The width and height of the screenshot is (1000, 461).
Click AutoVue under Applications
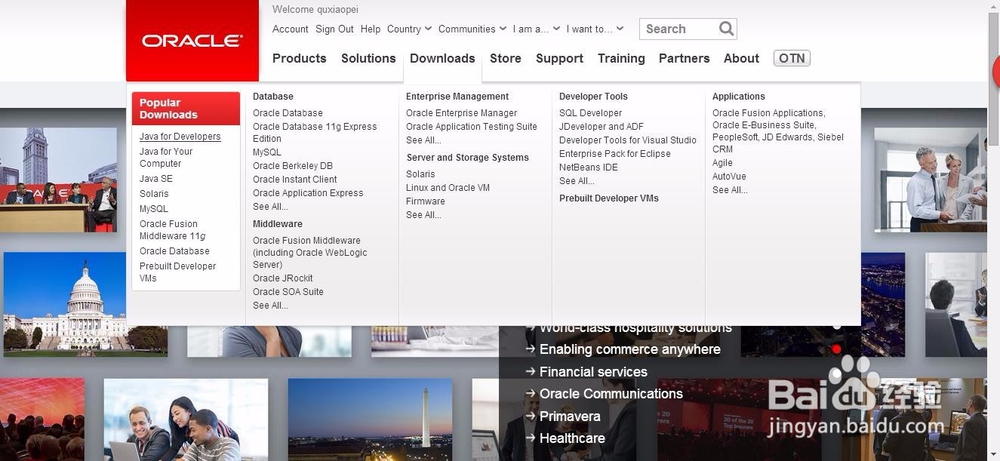[729, 176]
